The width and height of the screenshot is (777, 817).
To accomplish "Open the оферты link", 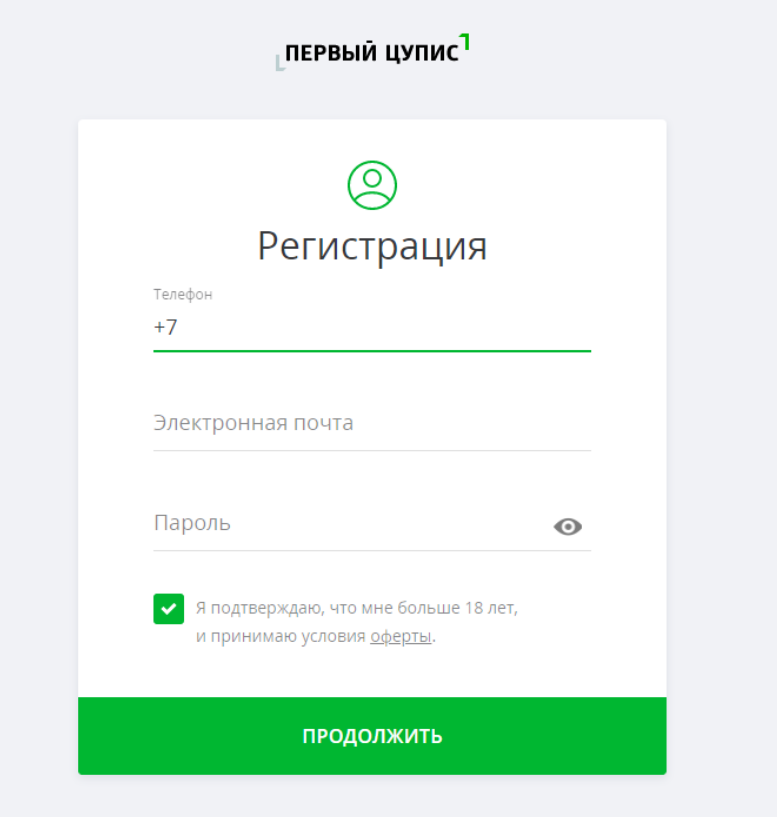I will point(401,636).
